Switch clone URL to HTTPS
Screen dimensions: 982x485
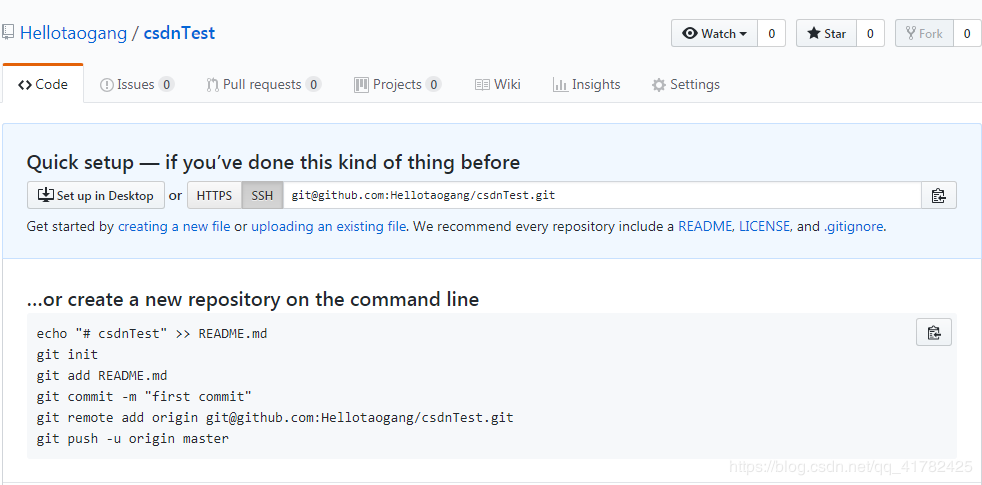[214, 195]
